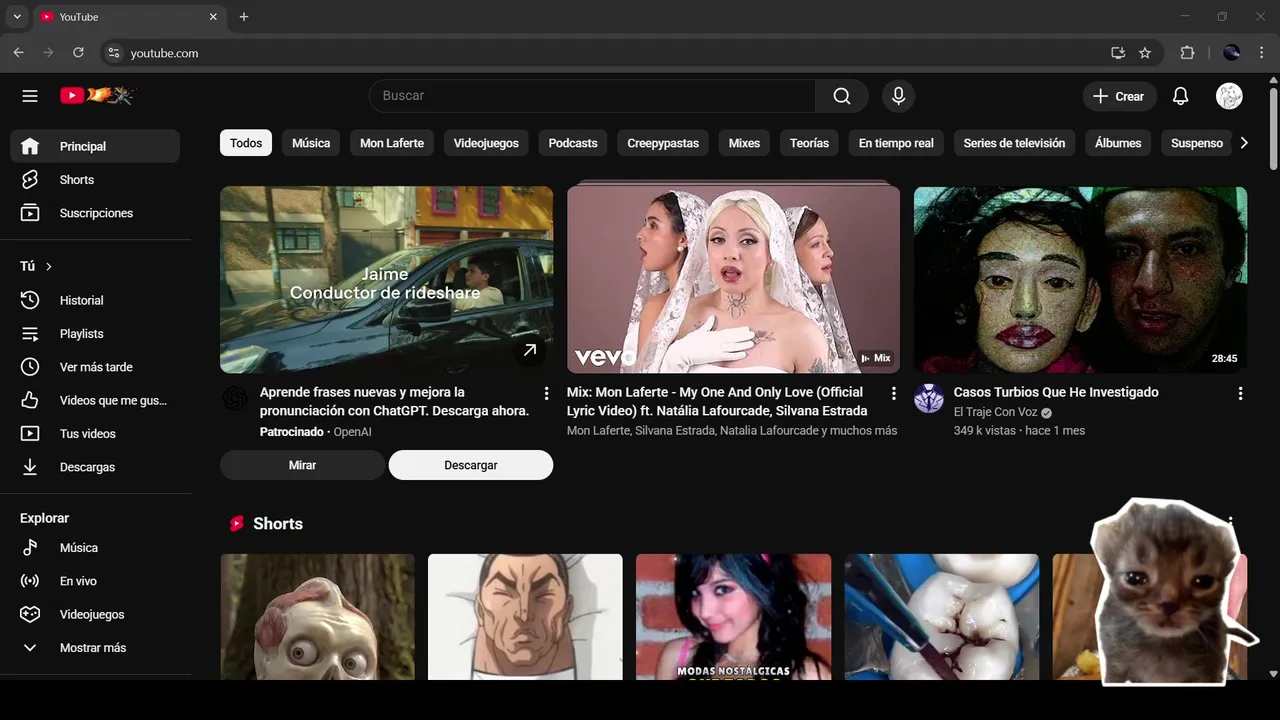
Task: Click external link arrow on ad thumbnail
Action: 530,350
